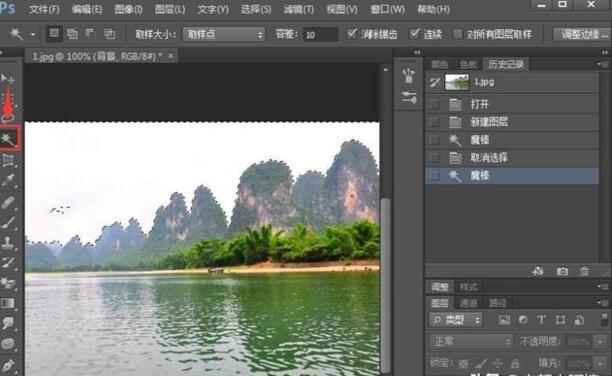Select the Move tool
The height and width of the screenshot is (376, 612).
point(8,79)
